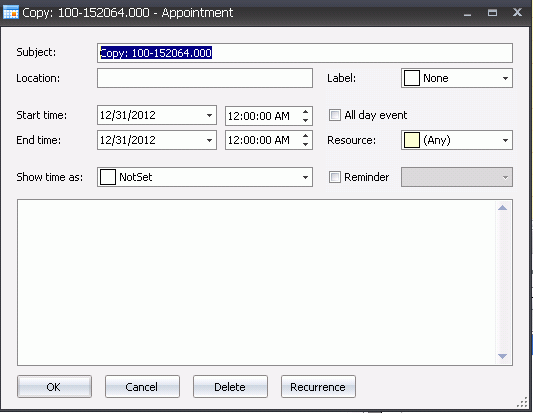Toggle the Reminder checkbox
Viewport: 533px width, 413px height.
coord(334,177)
